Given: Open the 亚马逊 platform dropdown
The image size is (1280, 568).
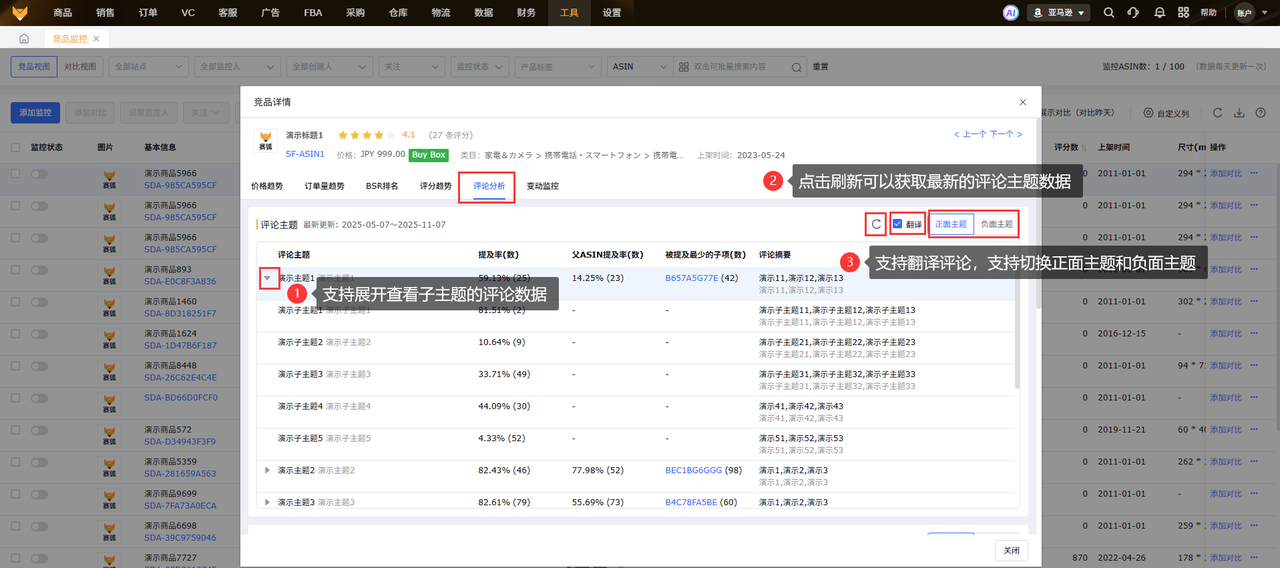Looking at the screenshot, I should [1058, 13].
